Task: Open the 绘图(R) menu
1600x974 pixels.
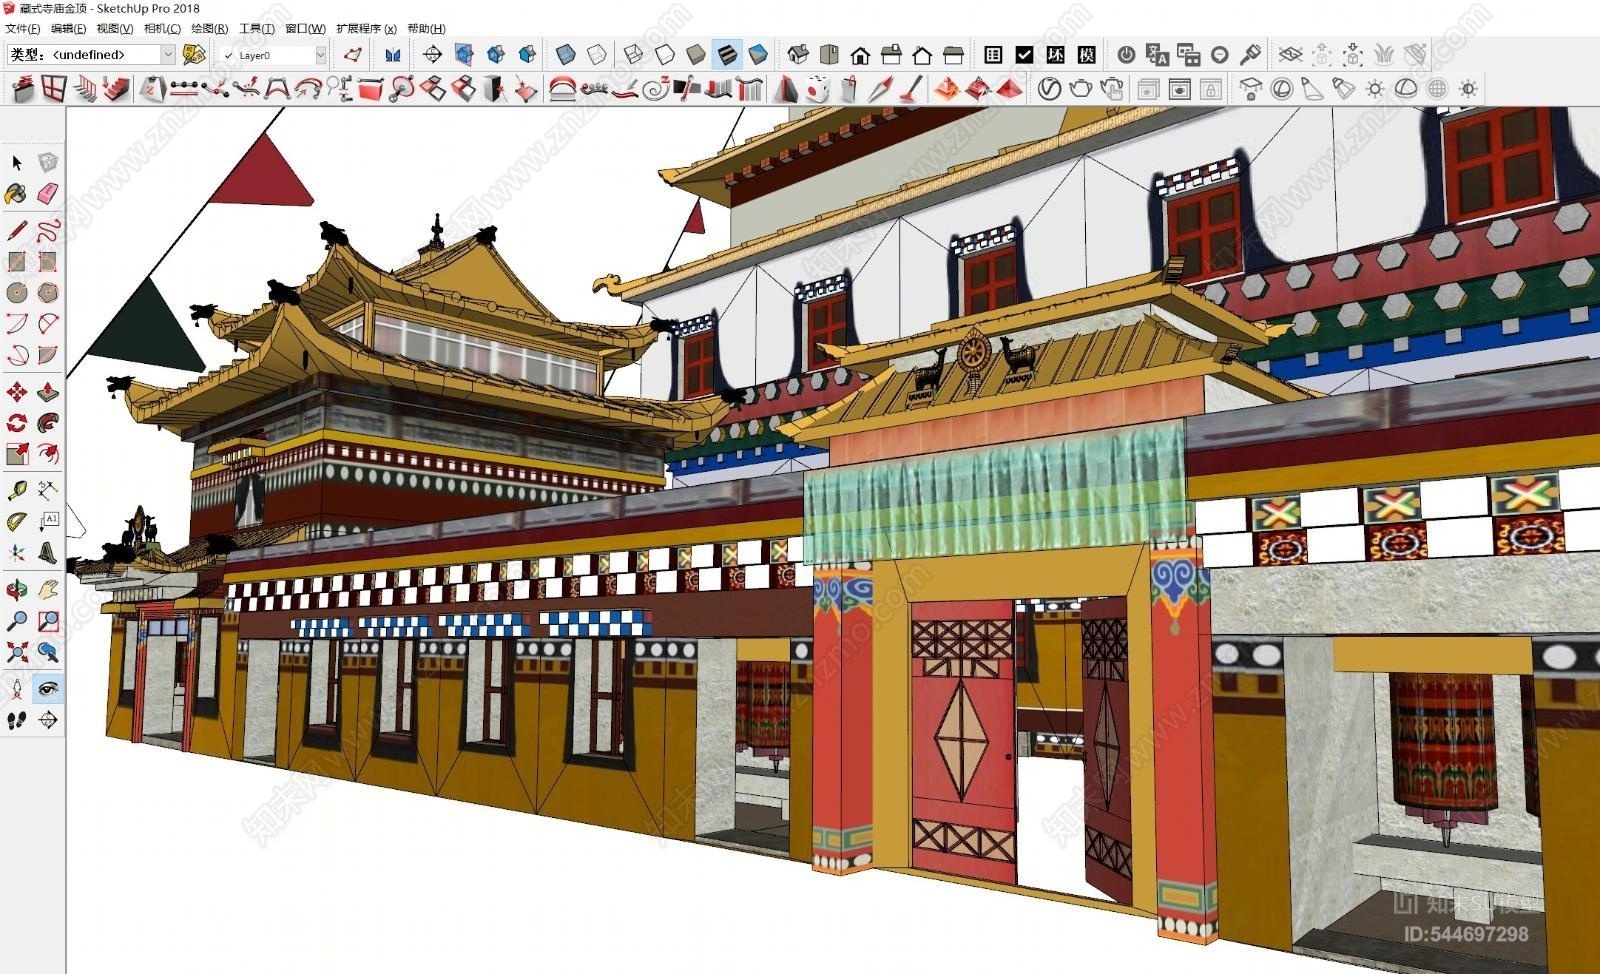Action: click(x=210, y=29)
